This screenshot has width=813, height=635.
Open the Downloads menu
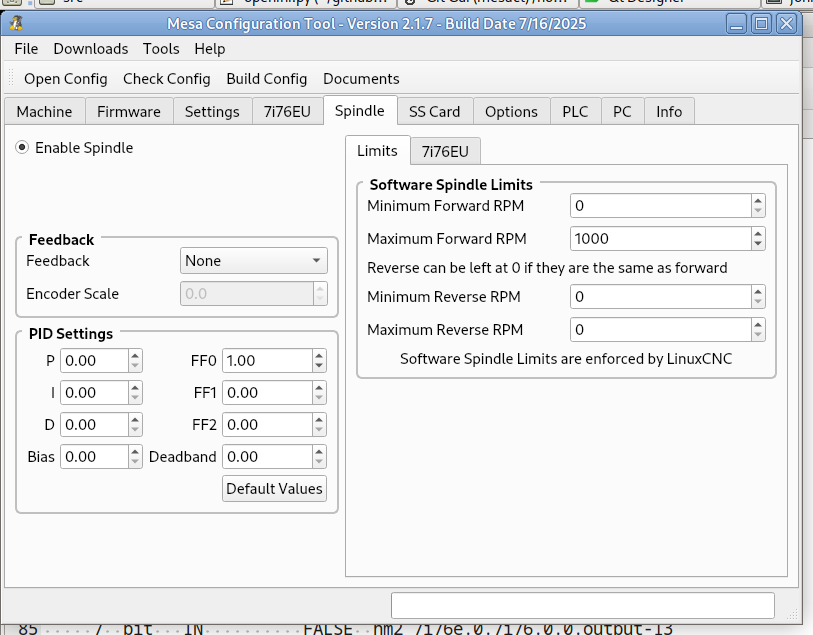91,49
